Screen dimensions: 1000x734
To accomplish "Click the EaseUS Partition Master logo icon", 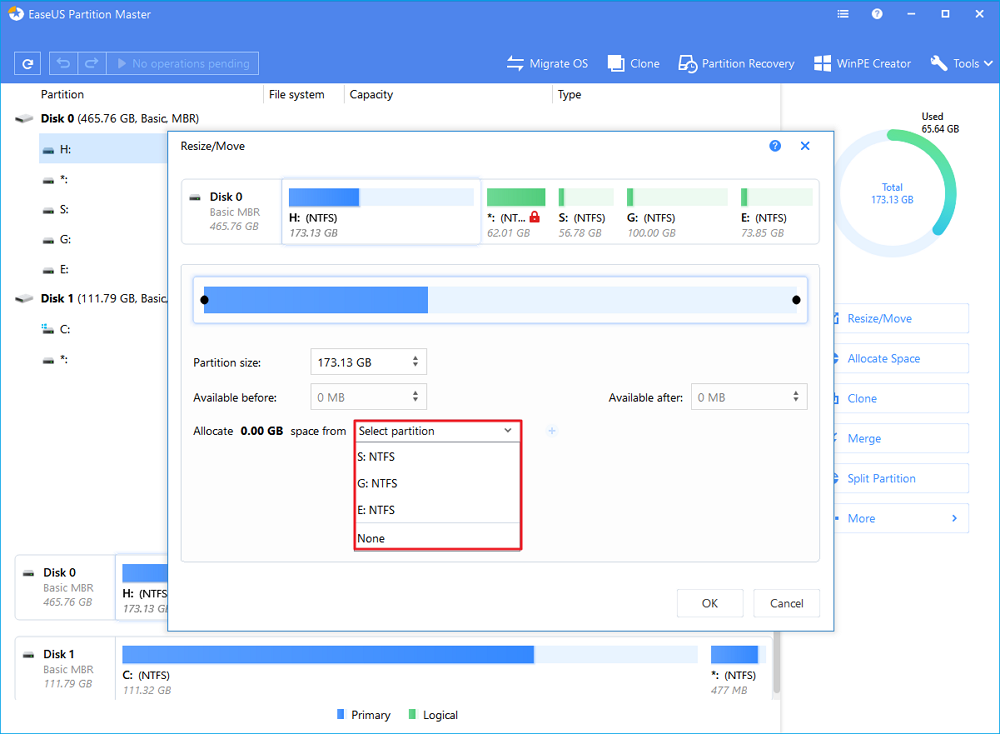I will pos(15,13).
